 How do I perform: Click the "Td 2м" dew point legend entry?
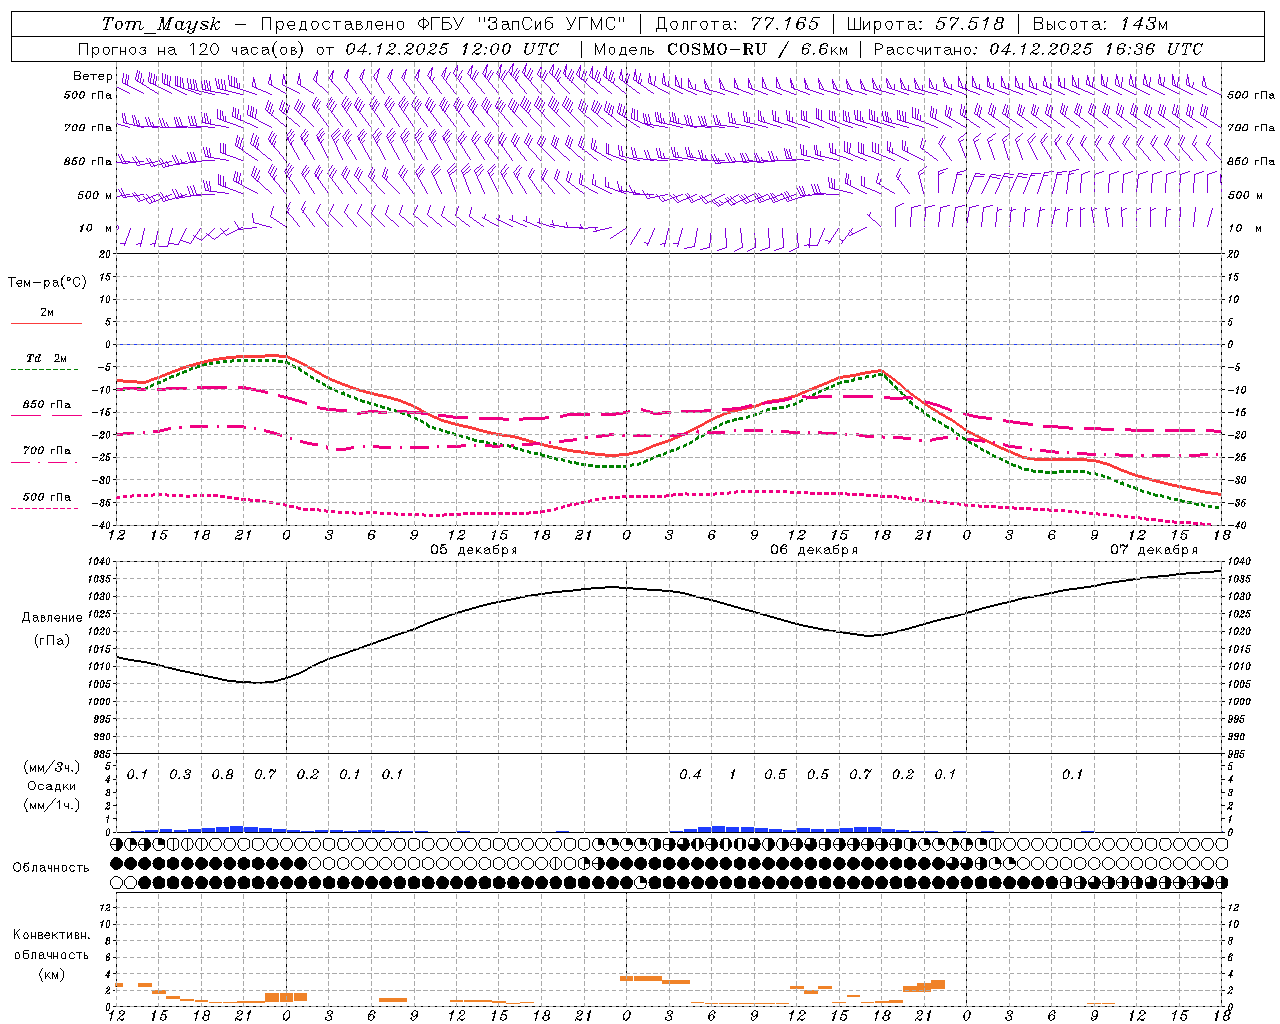(46, 358)
